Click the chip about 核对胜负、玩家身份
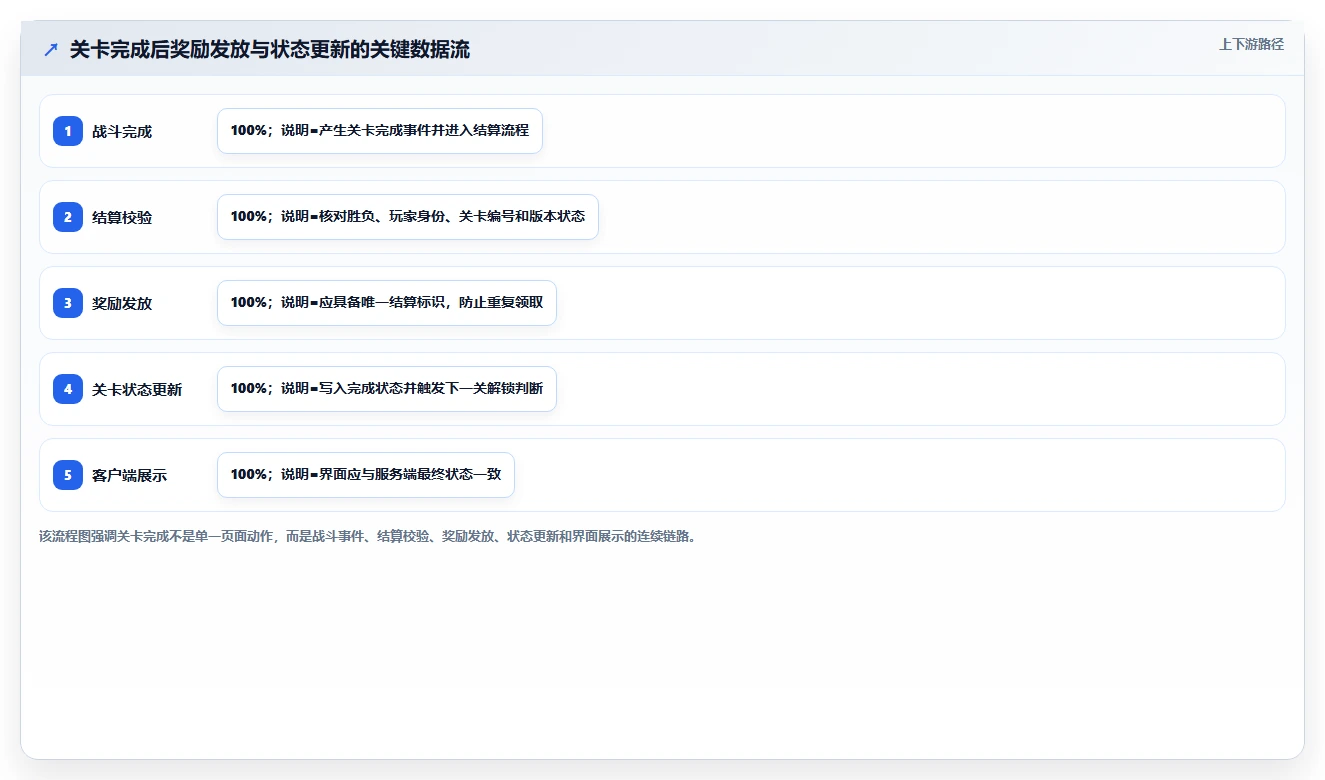Image resolution: width=1325 pixels, height=780 pixels. (x=408, y=217)
